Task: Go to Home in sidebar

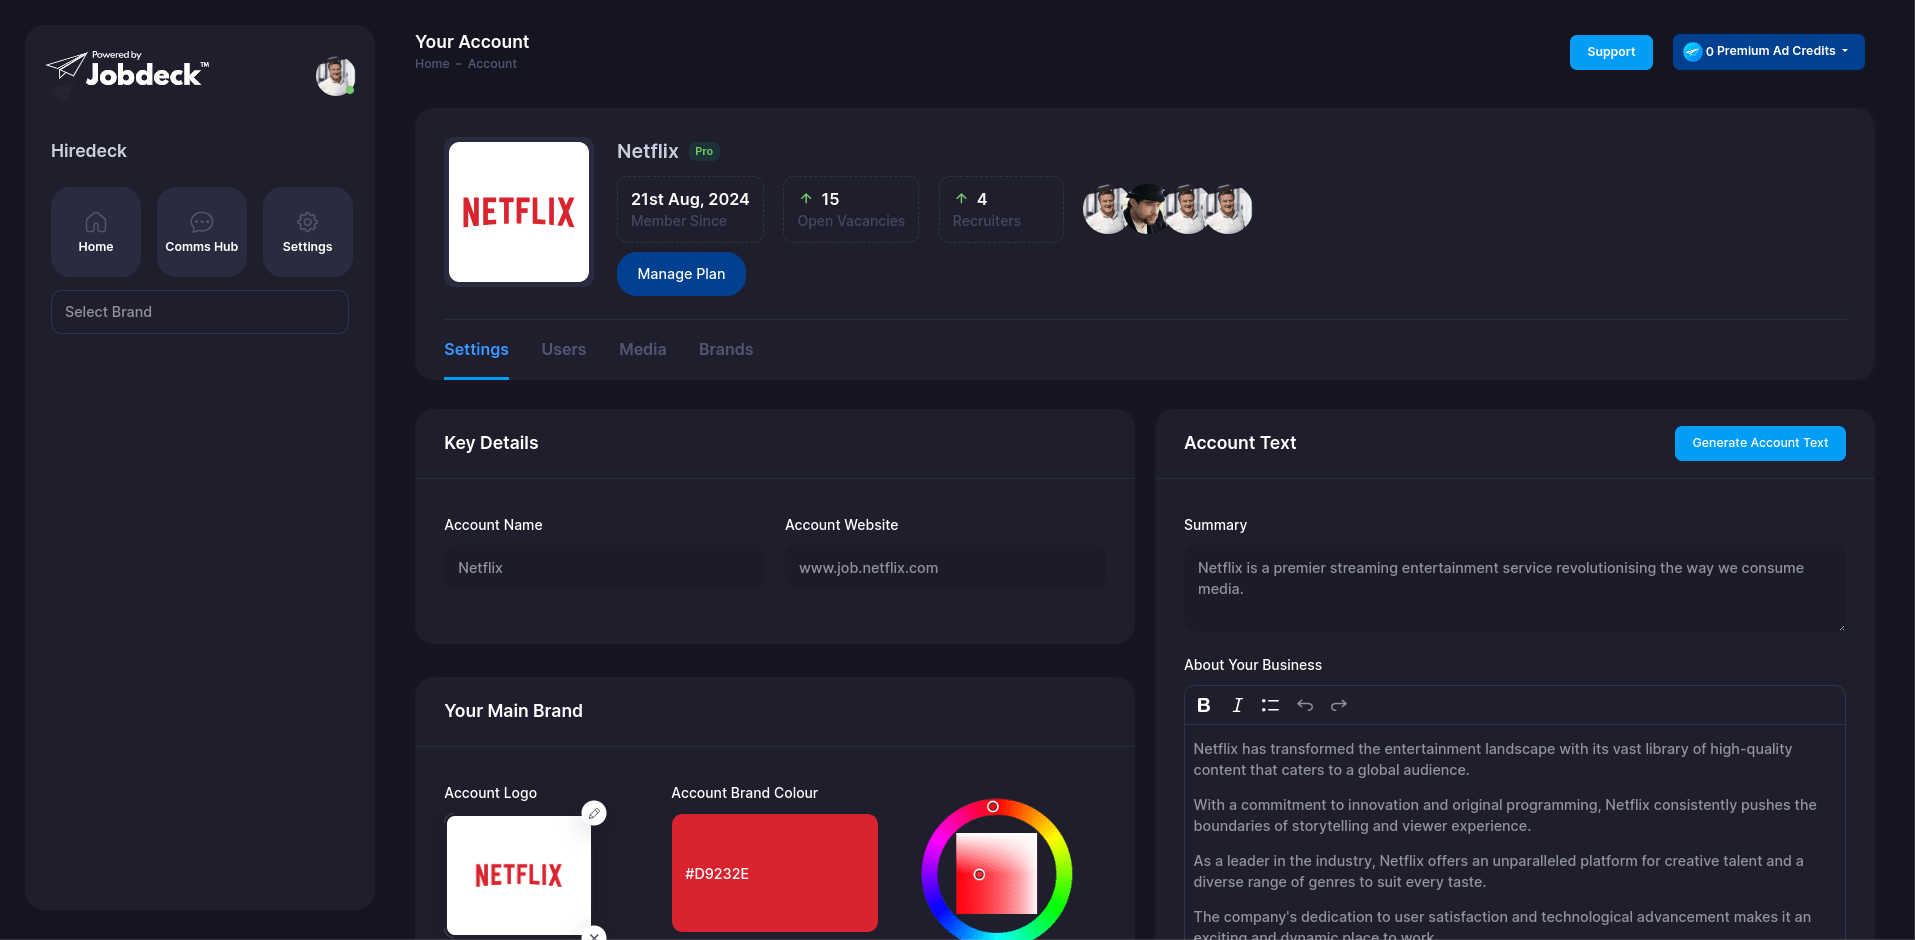Action: tap(96, 232)
